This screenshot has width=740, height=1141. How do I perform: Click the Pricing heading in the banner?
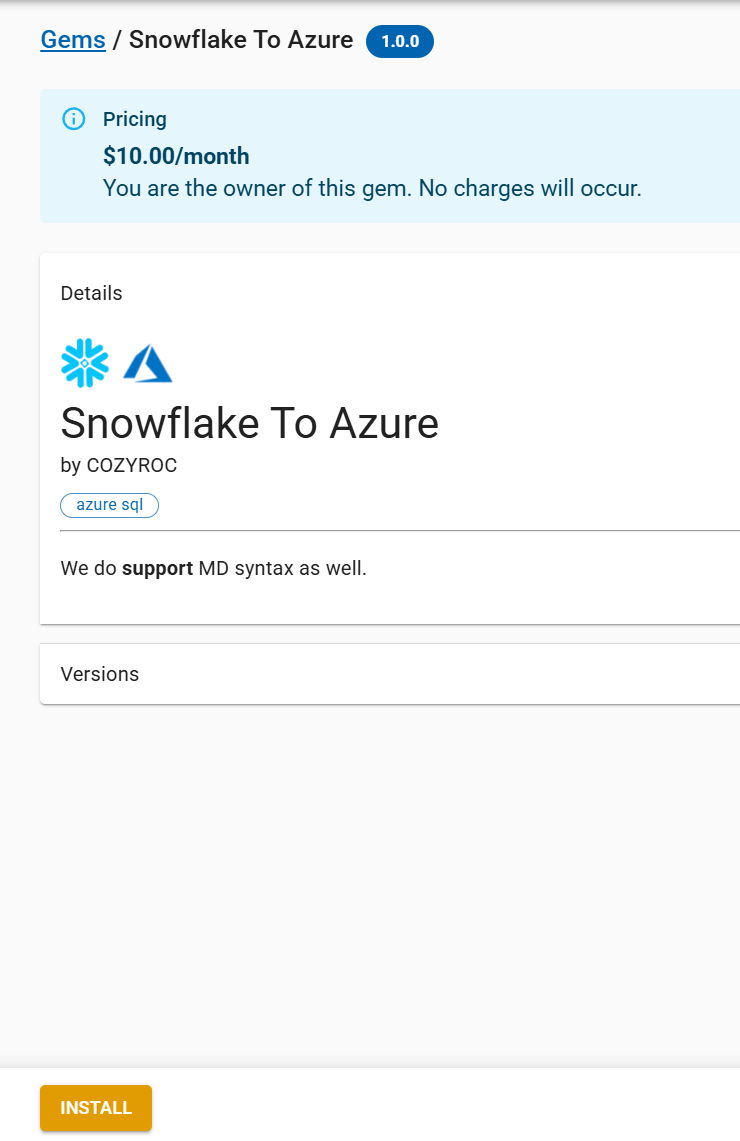(x=135, y=119)
